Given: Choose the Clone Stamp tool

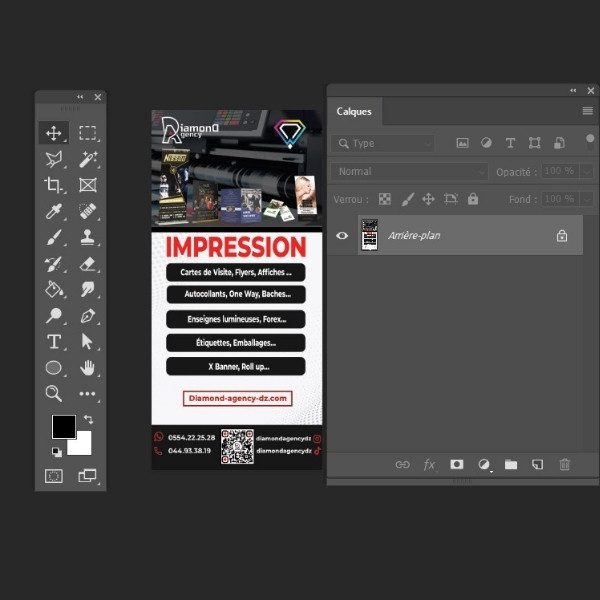Looking at the screenshot, I should 88,237.
